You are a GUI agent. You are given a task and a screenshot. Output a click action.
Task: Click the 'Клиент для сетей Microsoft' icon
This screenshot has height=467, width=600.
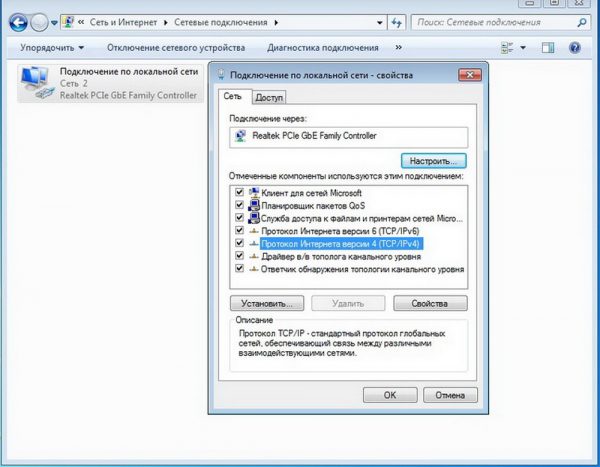(x=254, y=193)
